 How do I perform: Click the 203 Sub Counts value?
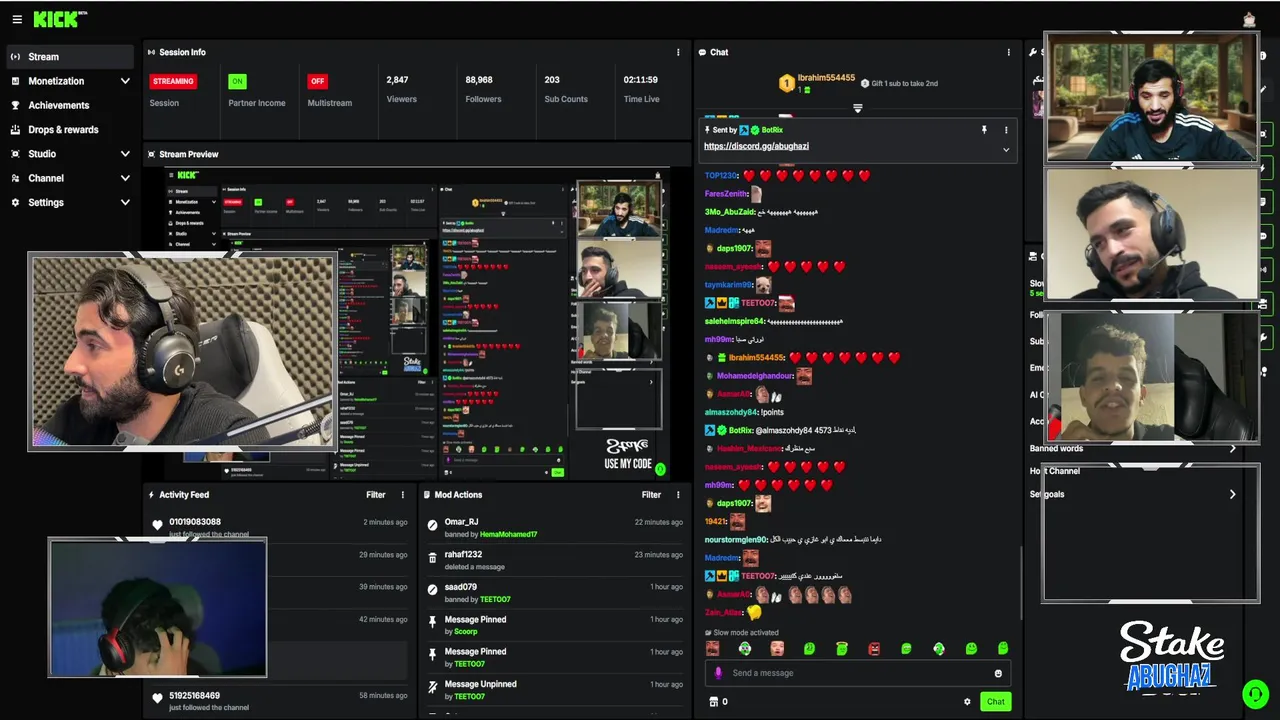coord(552,80)
